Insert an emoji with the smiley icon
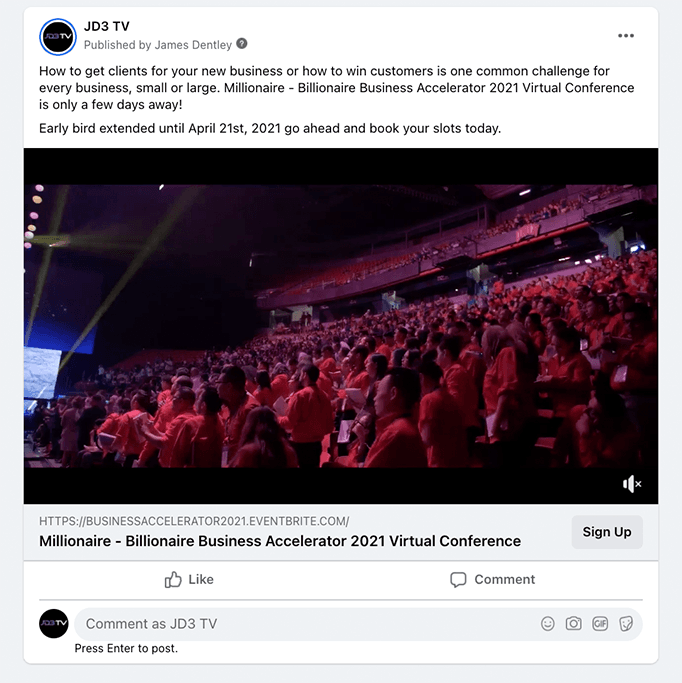The image size is (682, 683). click(x=547, y=624)
